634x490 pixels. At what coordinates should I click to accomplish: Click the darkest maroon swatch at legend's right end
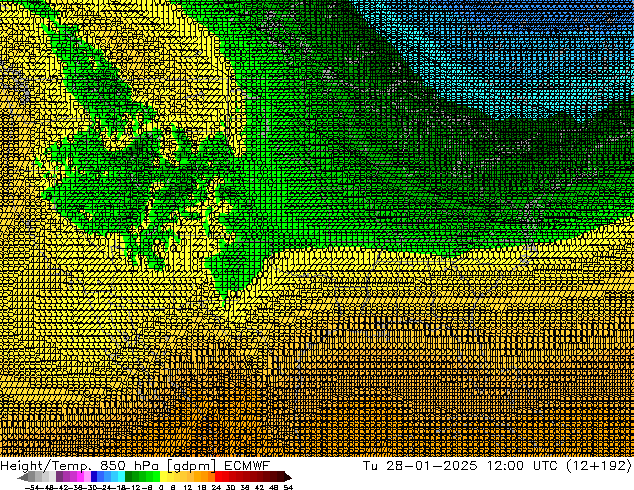pyautogui.click(x=287, y=477)
